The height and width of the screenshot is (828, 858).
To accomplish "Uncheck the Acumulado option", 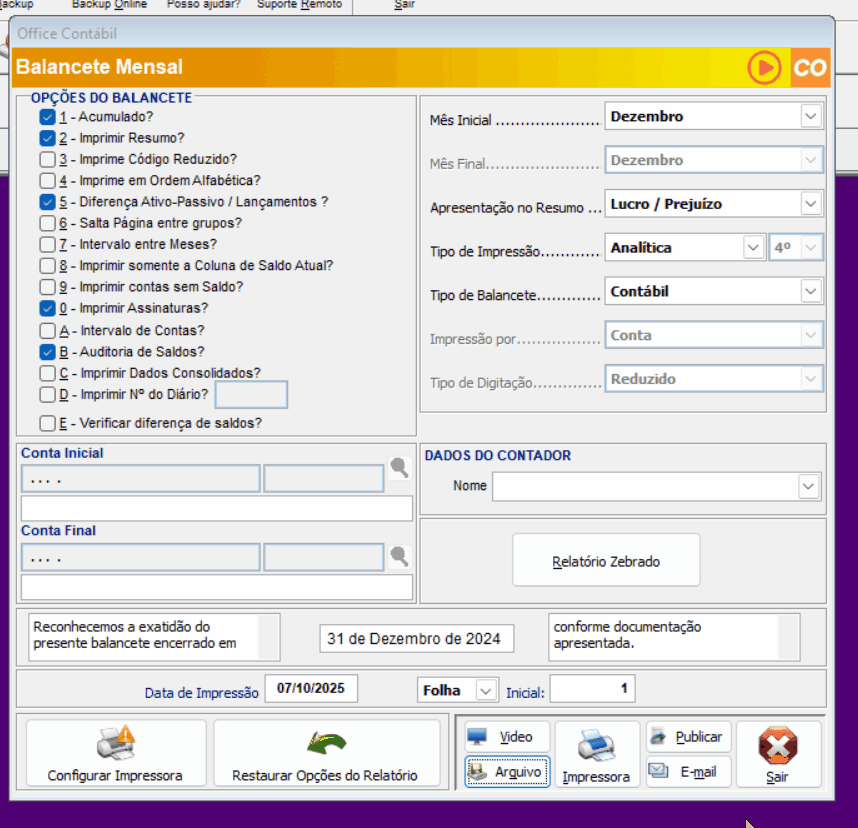I will pos(47,117).
